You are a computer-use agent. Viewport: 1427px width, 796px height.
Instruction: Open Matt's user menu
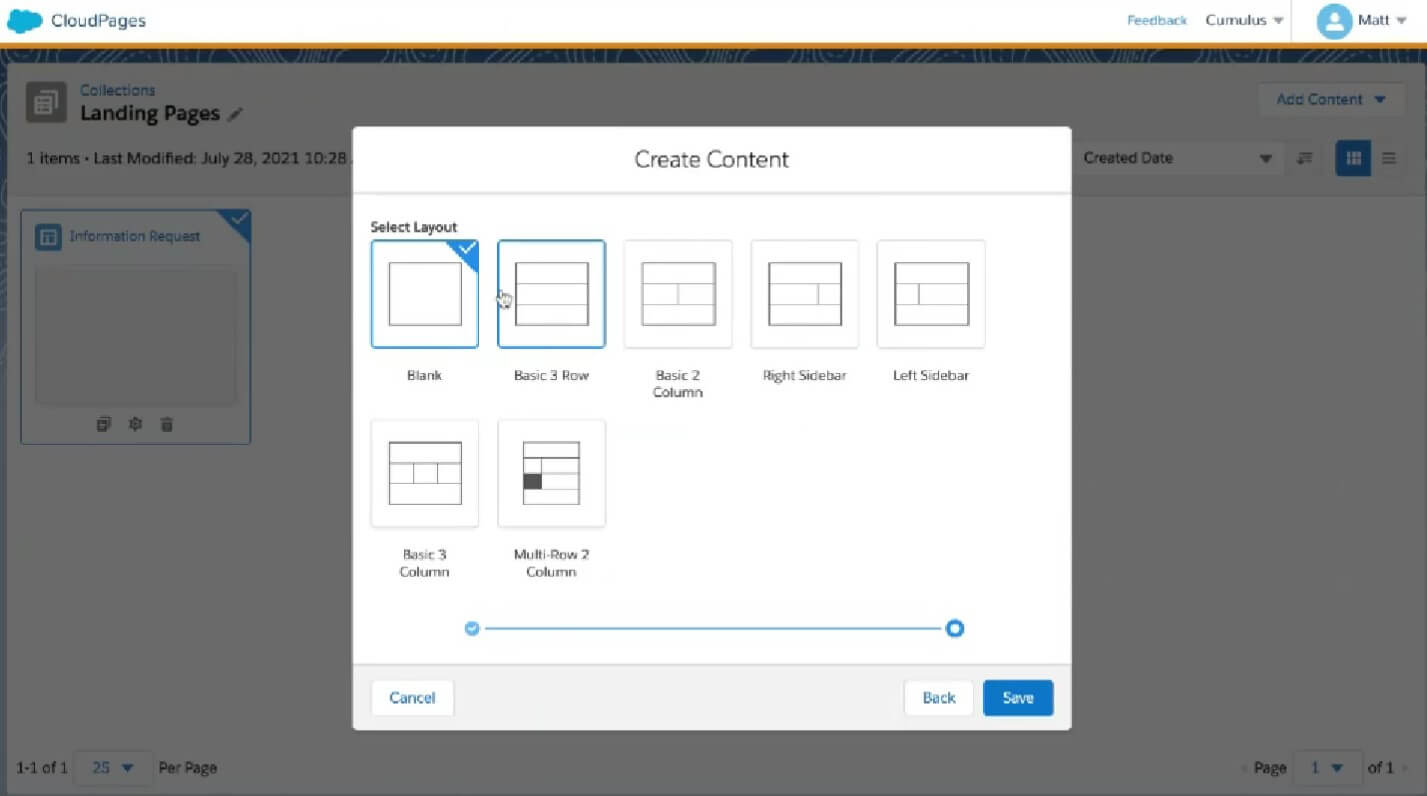click(1382, 20)
